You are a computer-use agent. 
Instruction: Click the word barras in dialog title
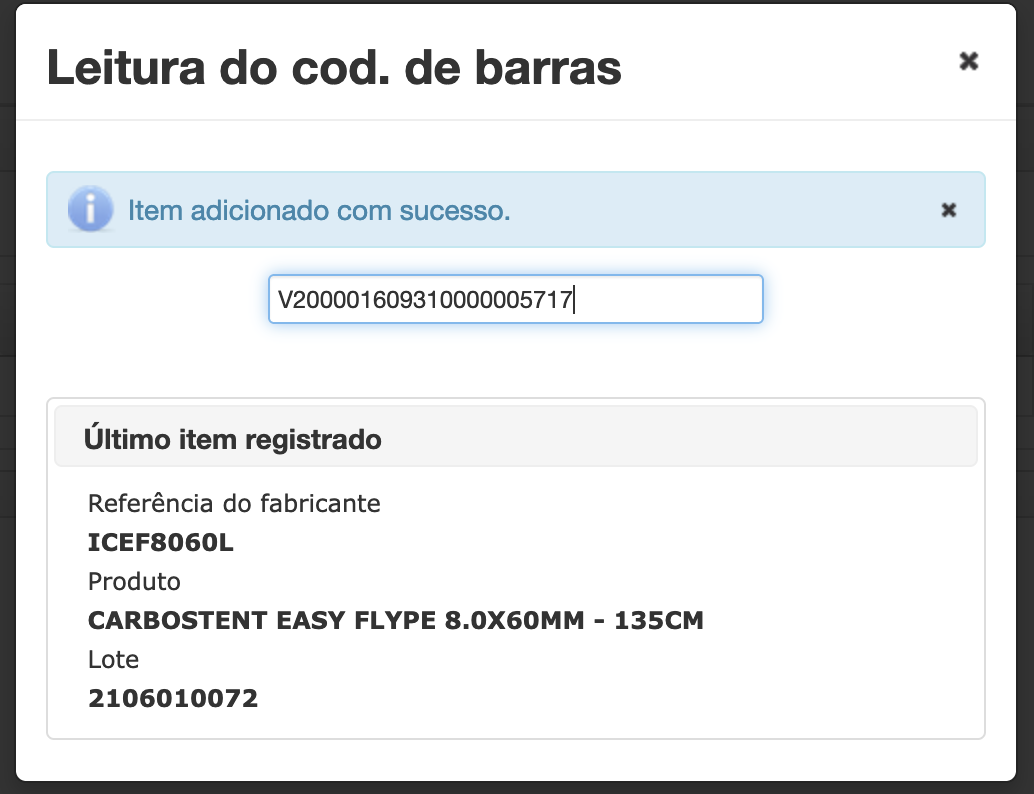pos(548,67)
